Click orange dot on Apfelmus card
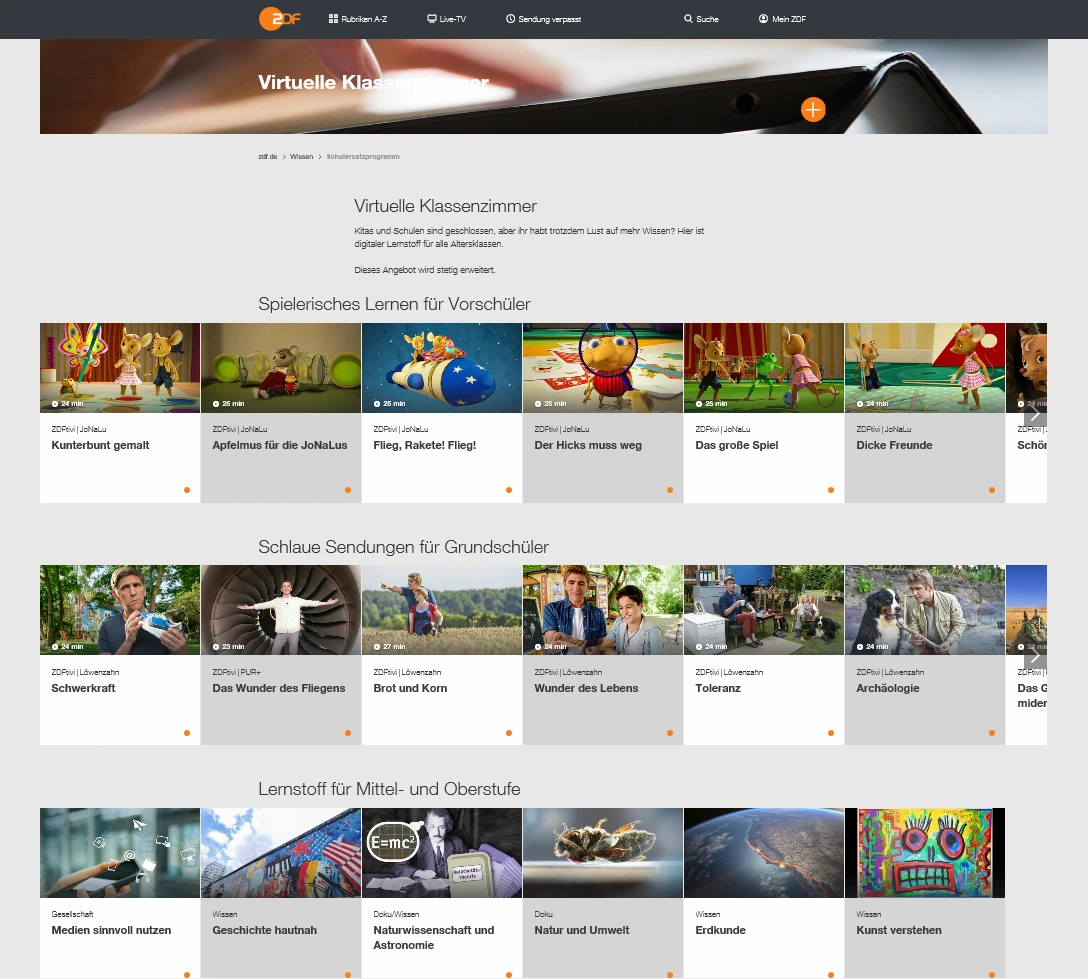Screen dimensions: 1088x979 (348, 490)
